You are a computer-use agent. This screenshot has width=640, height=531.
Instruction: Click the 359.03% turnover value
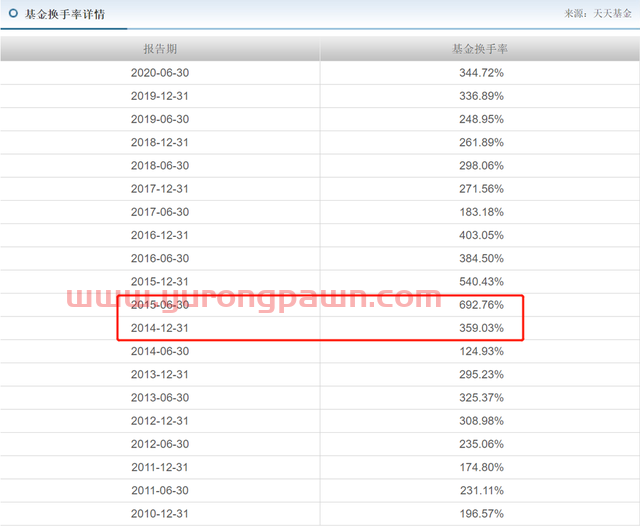pyautogui.click(x=481, y=328)
